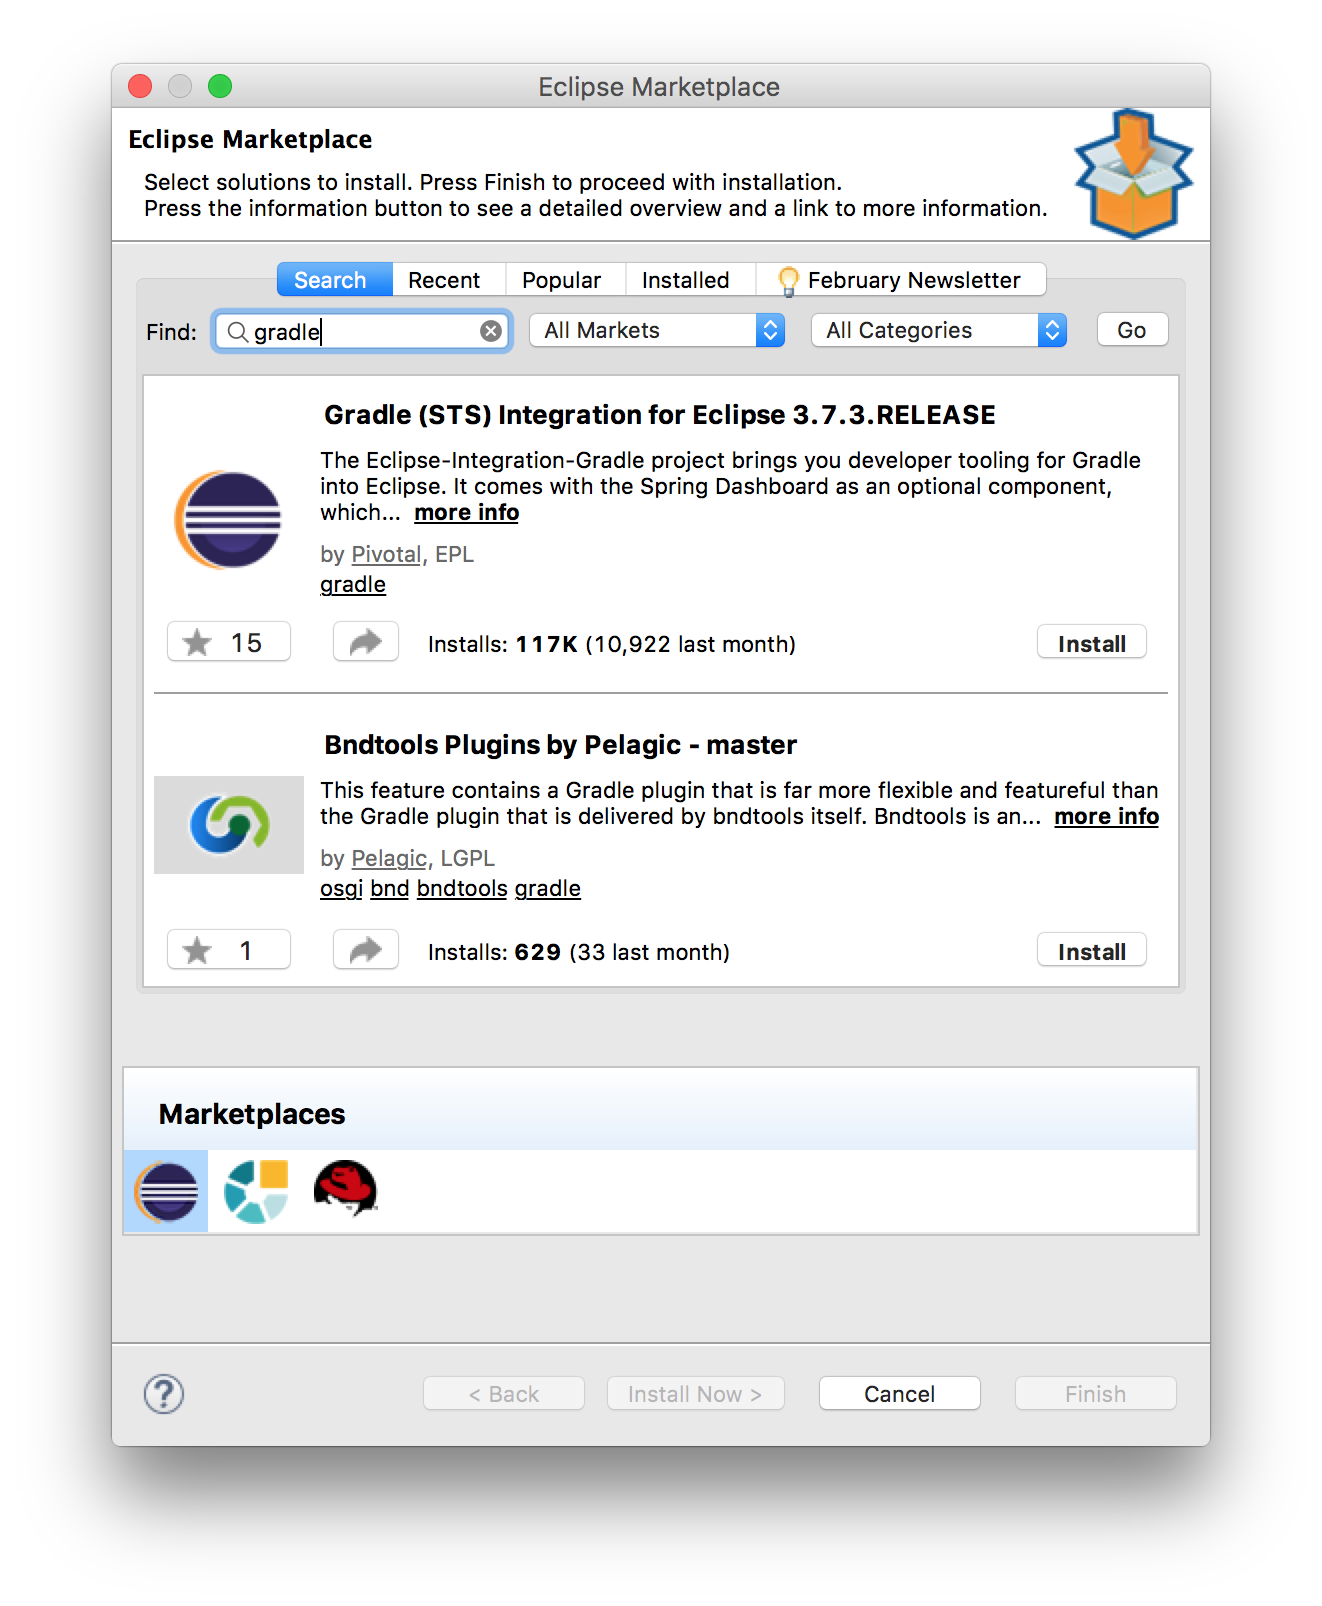Open more info for Bndtools Plugins
Screen dimensions: 1322x1606
click(x=1106, y=817)
